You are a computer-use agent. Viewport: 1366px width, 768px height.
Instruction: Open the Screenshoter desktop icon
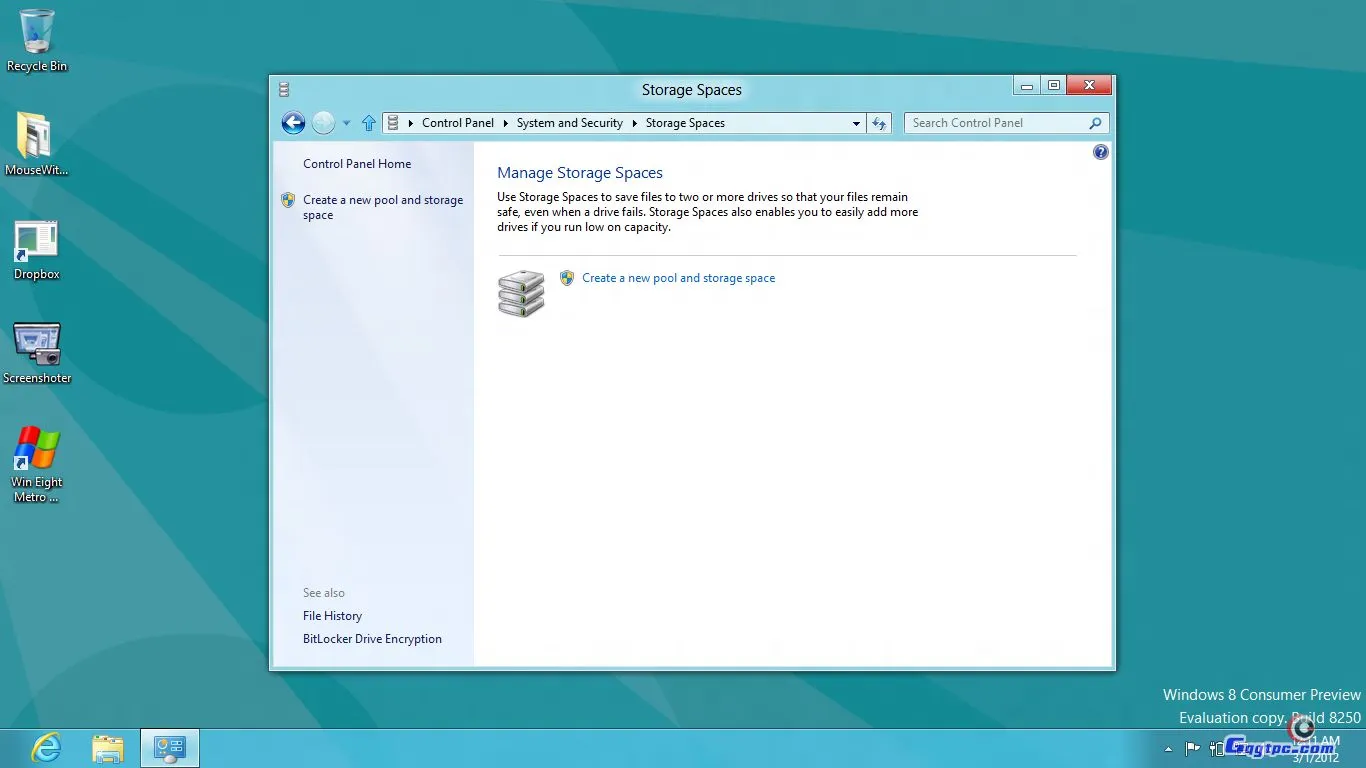37,353
